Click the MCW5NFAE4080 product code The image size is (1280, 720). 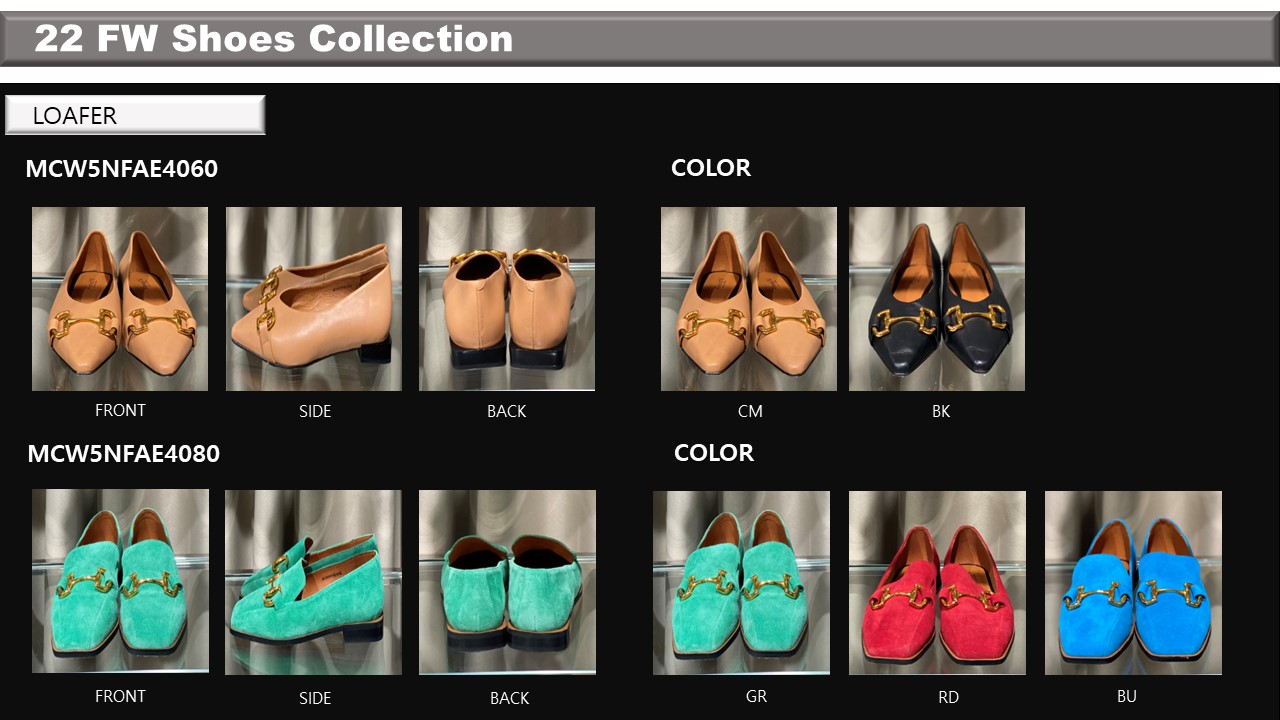[123, 454]
